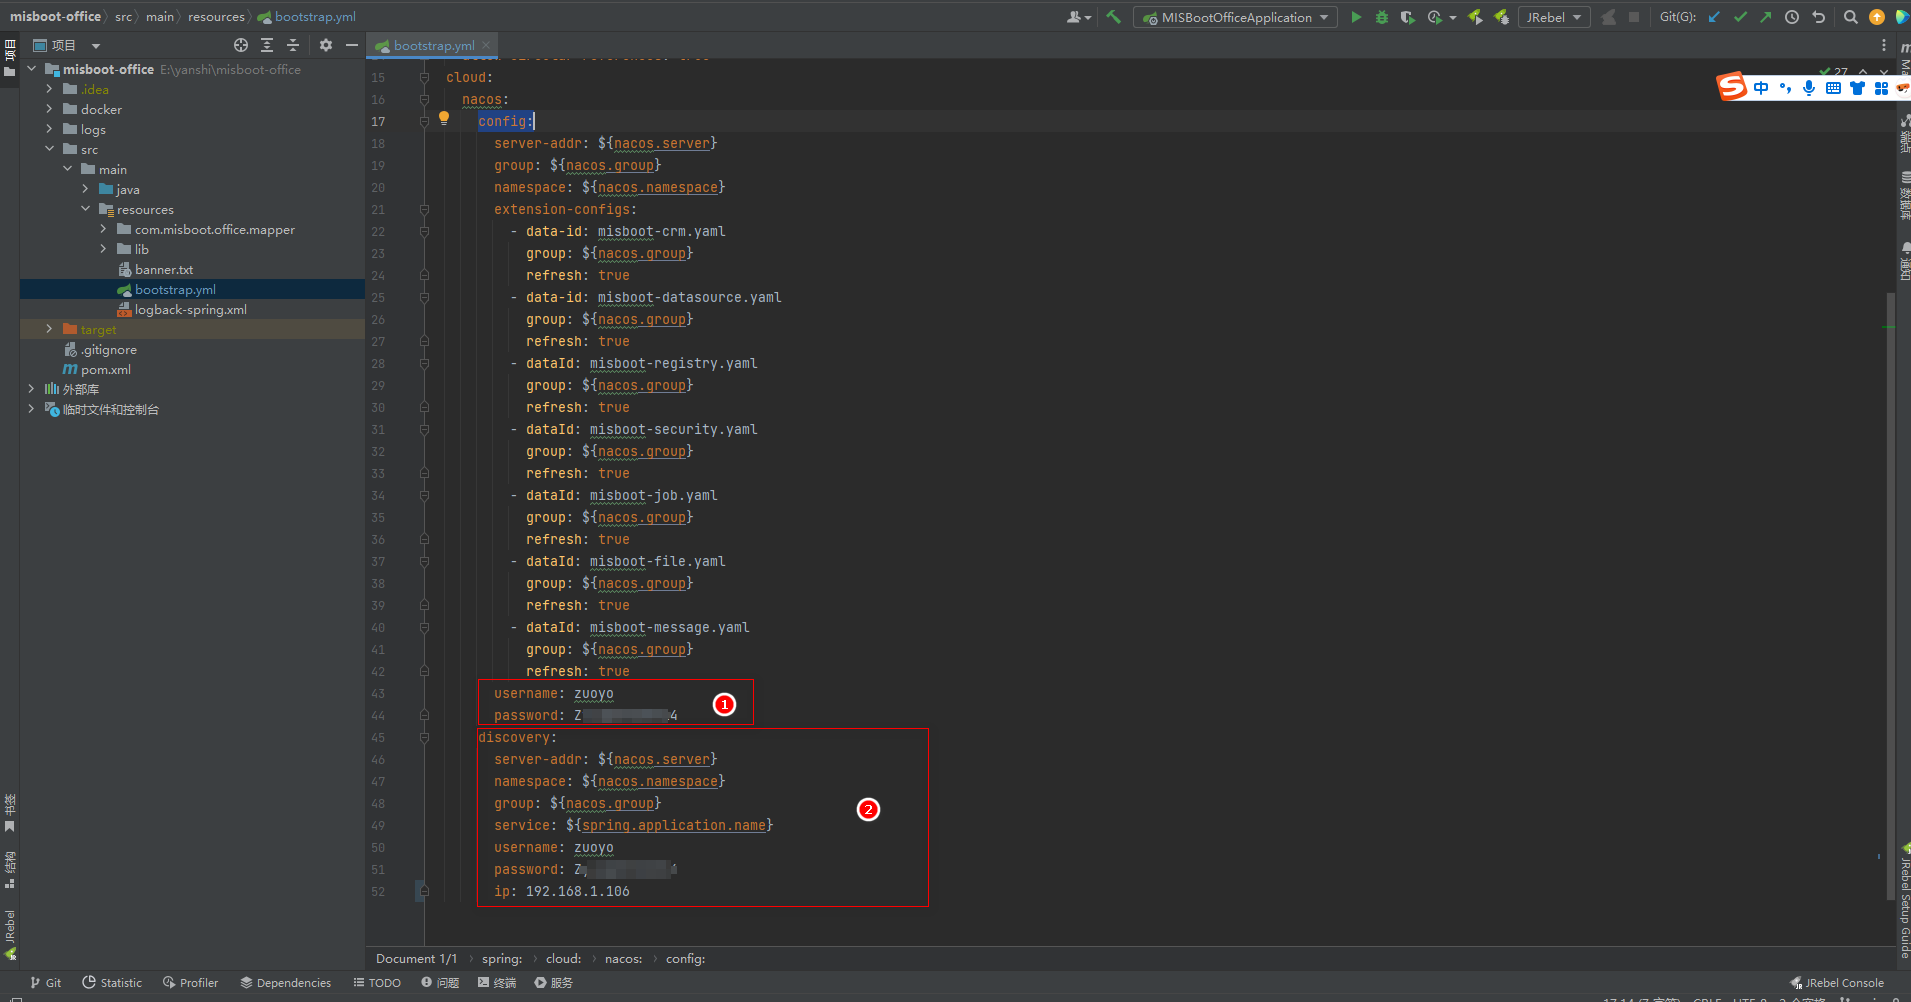The image size is (1911, 1002).
Task: Collapse all in the Project tree toolbar
Action: (293, 45)
